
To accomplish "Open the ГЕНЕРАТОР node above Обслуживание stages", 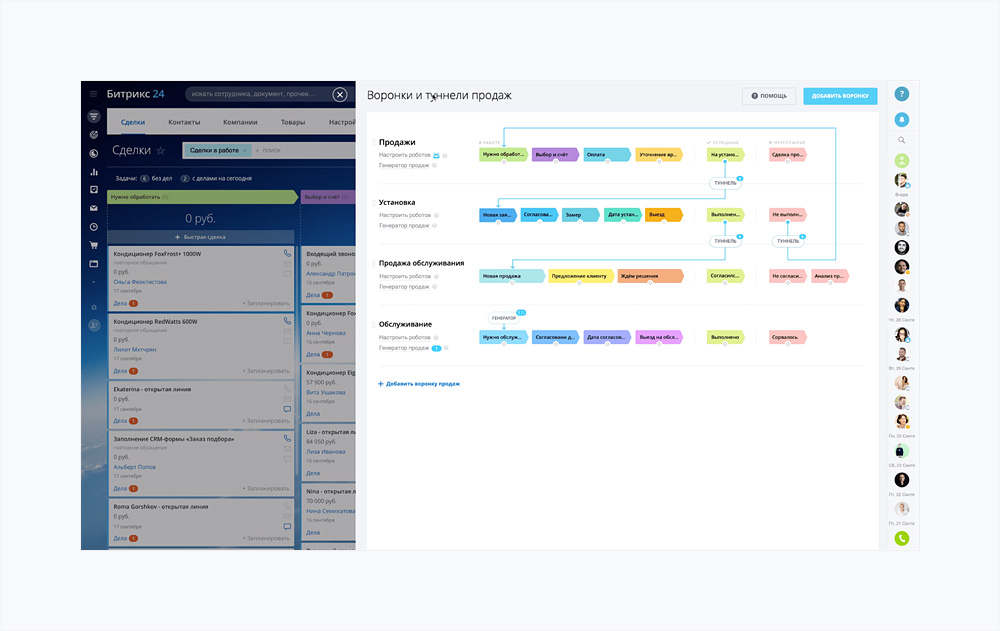I will pyautogui.click(x=504, y=317).
